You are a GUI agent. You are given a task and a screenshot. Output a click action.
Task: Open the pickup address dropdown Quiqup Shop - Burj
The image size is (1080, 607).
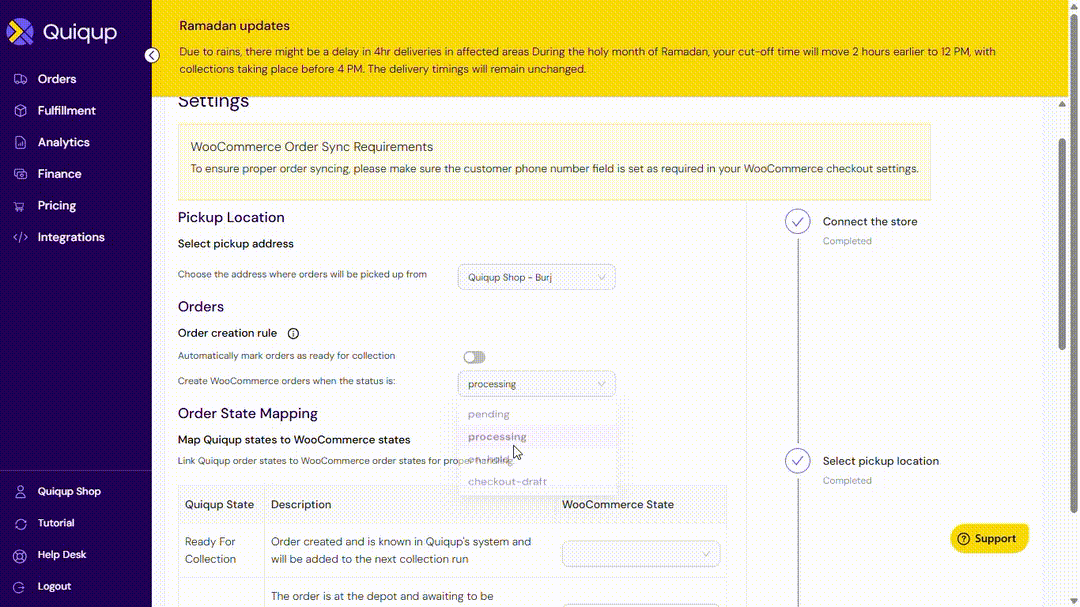pyautogui.click(x=537, y=277)
